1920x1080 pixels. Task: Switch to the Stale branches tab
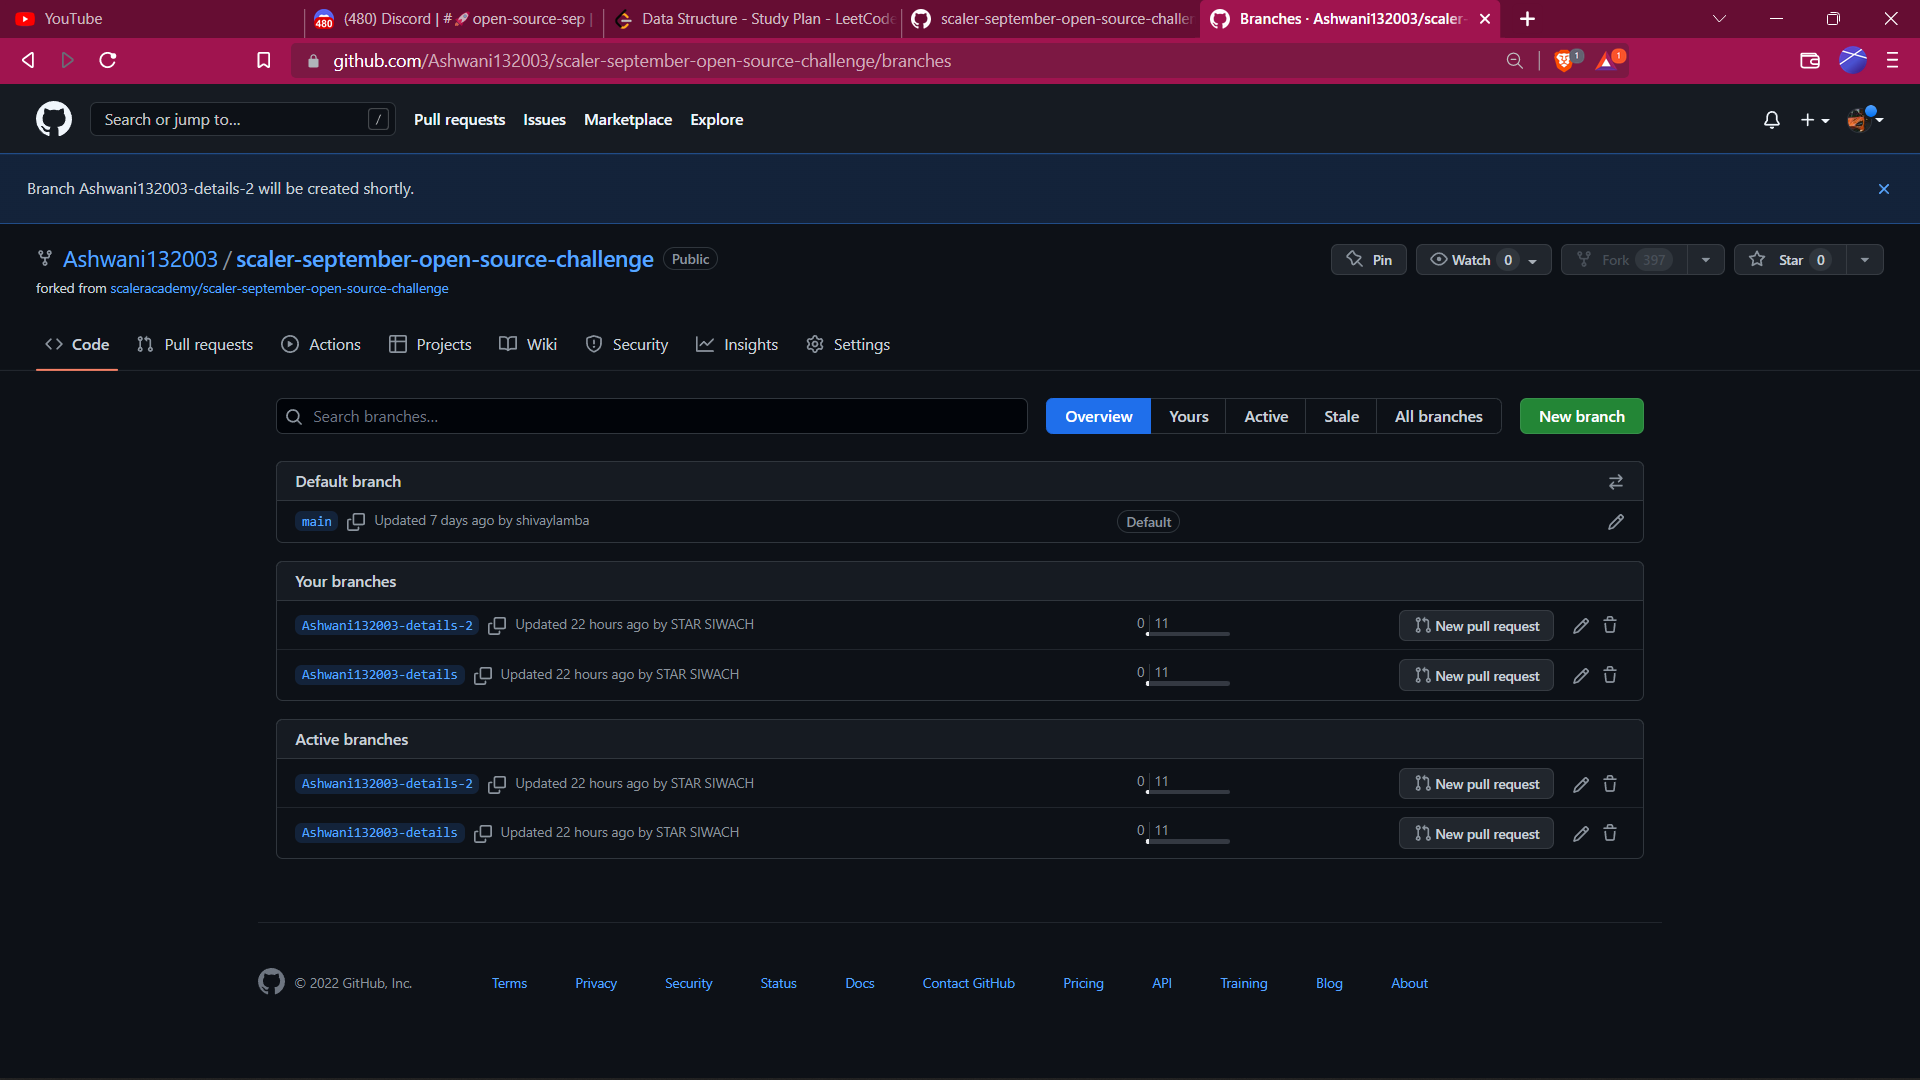(1340, 416)
